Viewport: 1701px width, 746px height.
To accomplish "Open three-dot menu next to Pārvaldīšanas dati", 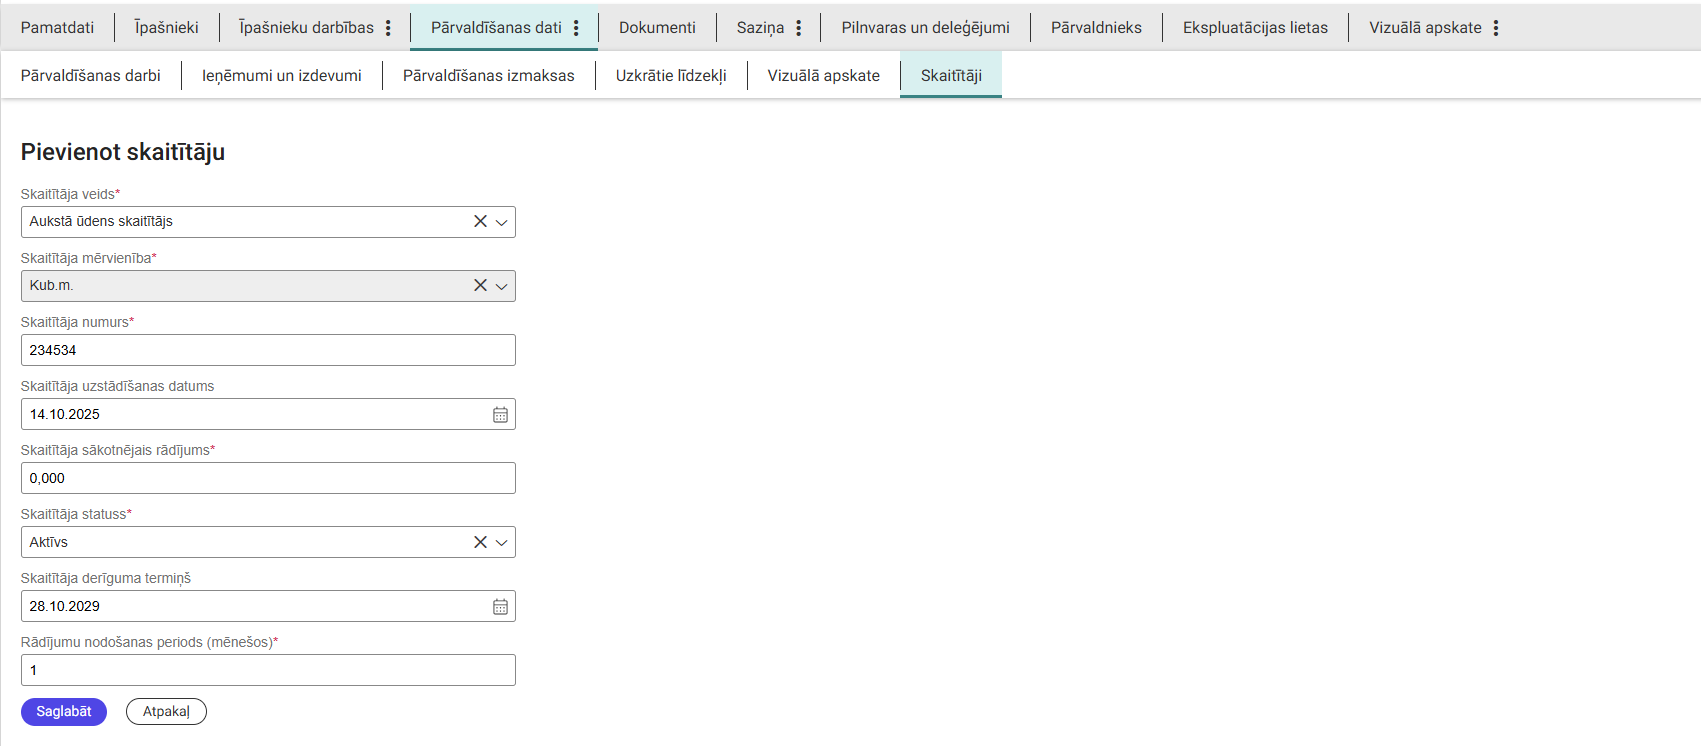I will point(576,28).
